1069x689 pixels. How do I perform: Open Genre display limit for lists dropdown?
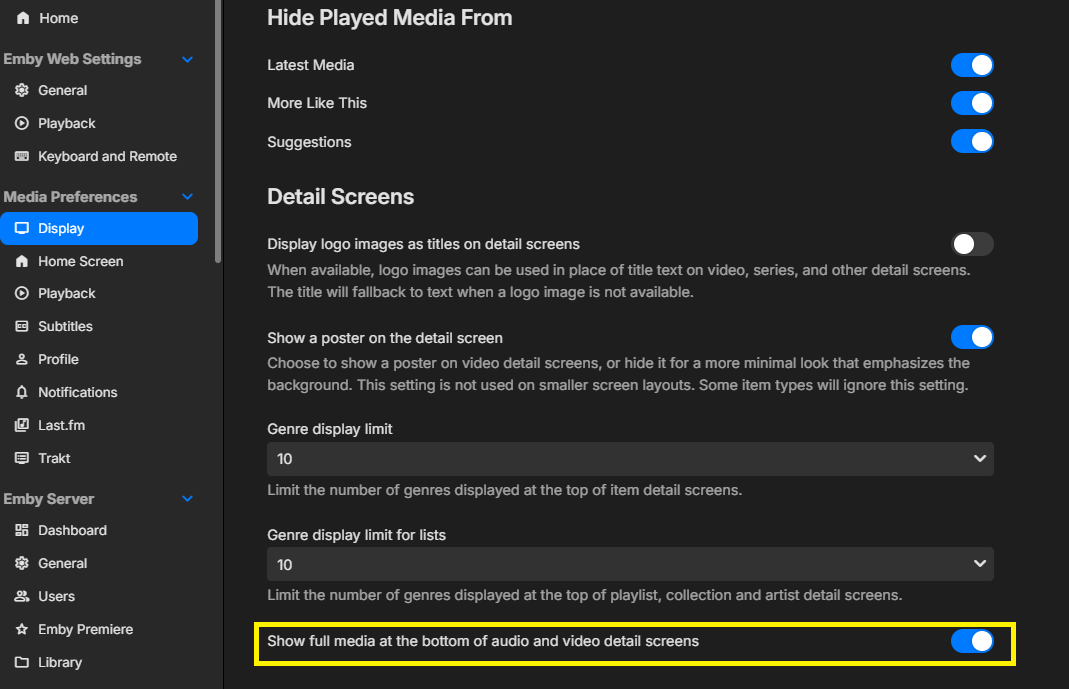(x=630, y=564)
